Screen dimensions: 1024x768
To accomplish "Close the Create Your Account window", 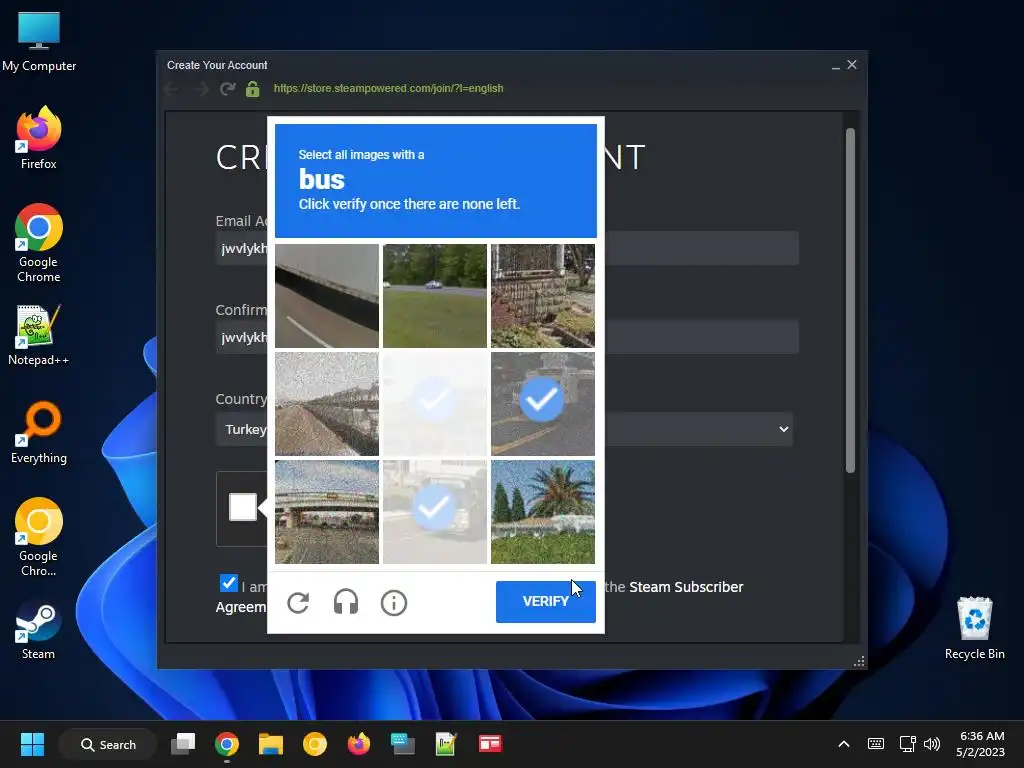I will [852, 65].
